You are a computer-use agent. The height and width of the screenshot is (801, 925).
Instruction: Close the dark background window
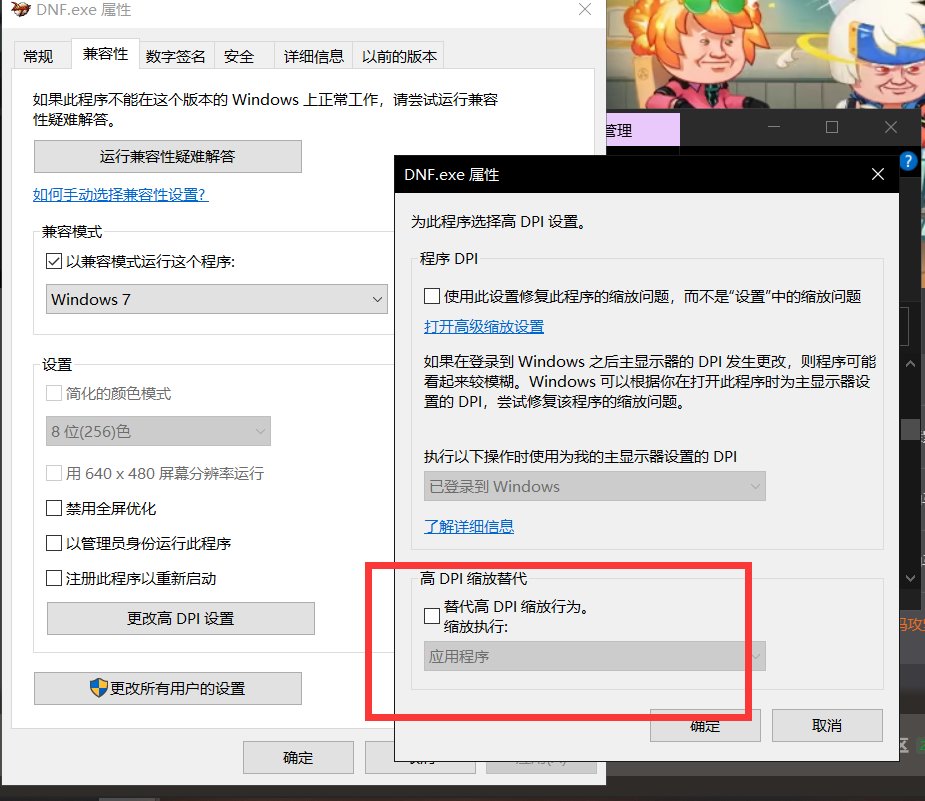[891, 127]
